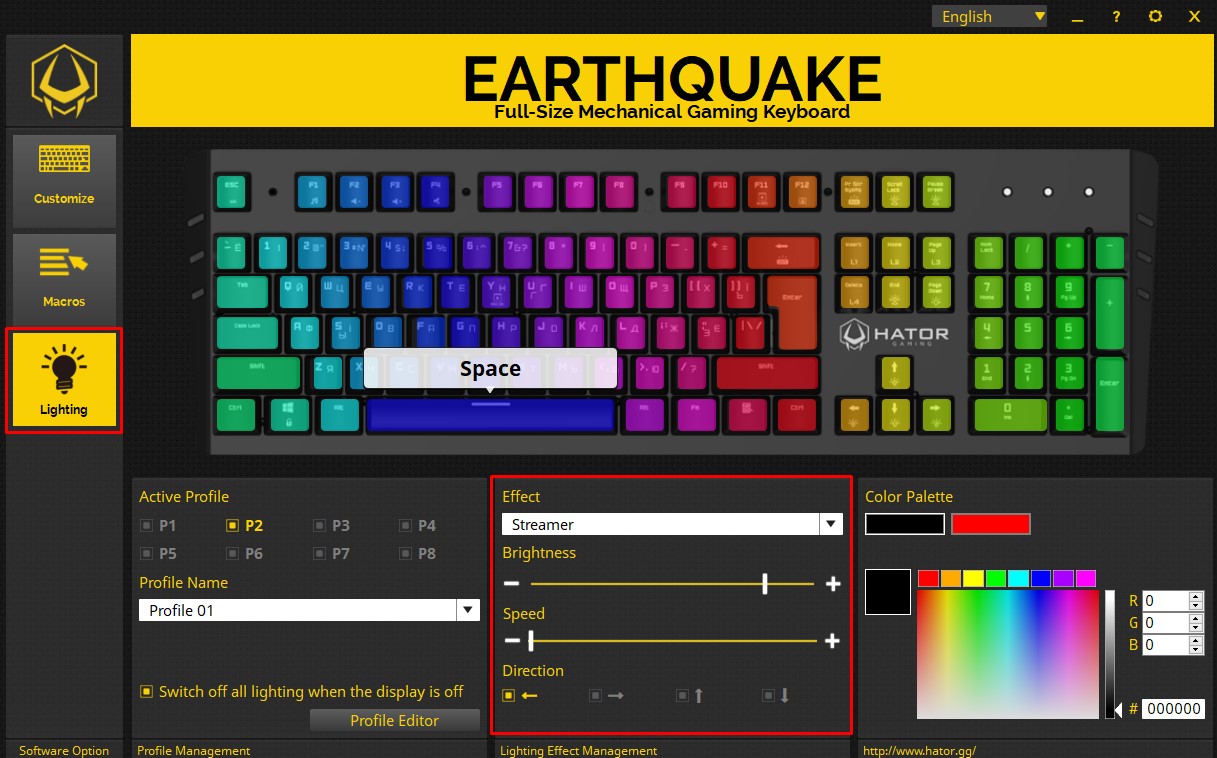Activate profile P5
The height and width of the screenshot is (758, 1217).
158,553
